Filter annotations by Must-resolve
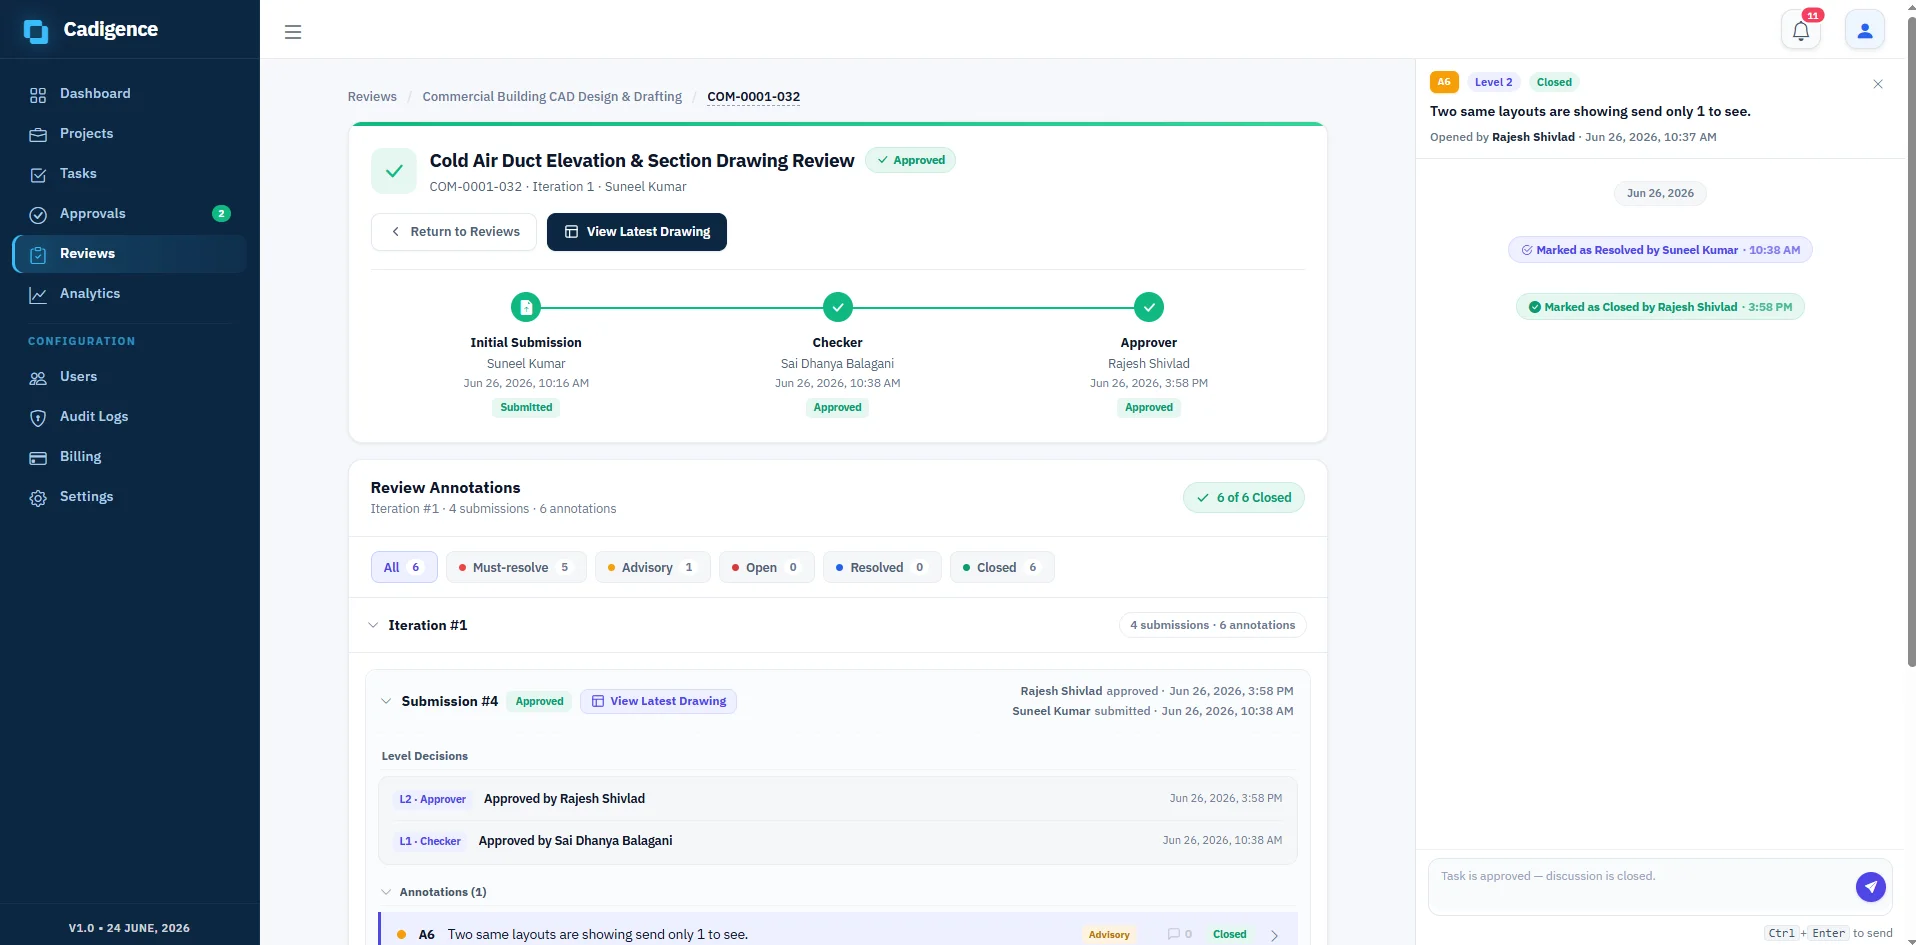Viewport: 1916px width, 945px height. coord(516,567)
